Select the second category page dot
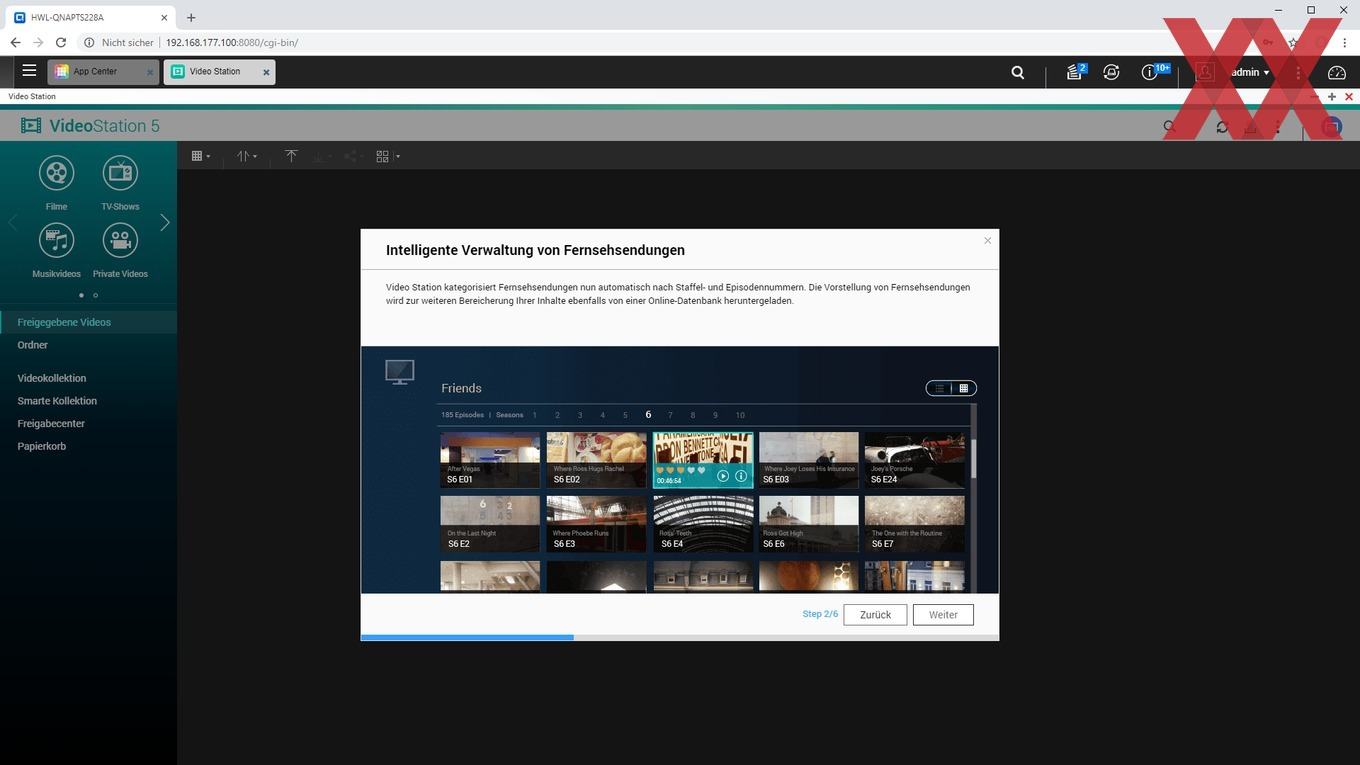The height and width of the screenshot is (765, 1360). tap(96, 295)
